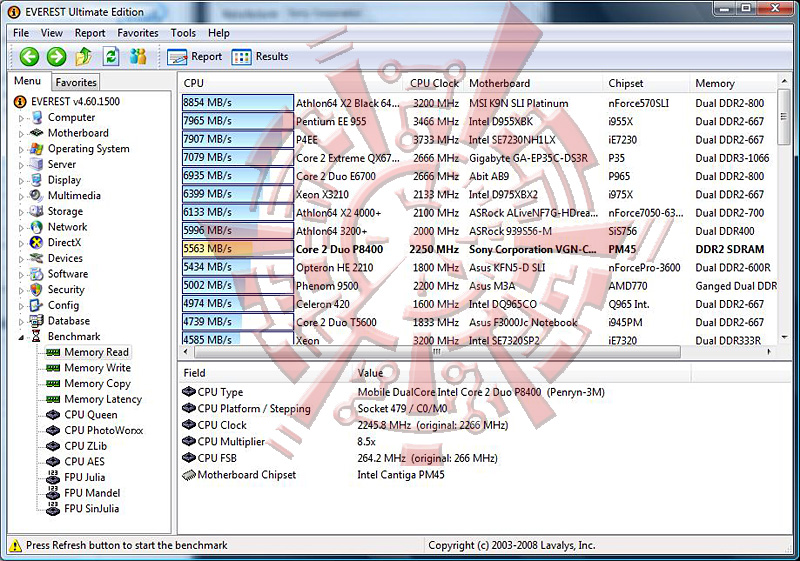Collapse the Benchmark tree node
This screenshot has height=561, width=800.
pyautogui.click(x=21, y=338)
